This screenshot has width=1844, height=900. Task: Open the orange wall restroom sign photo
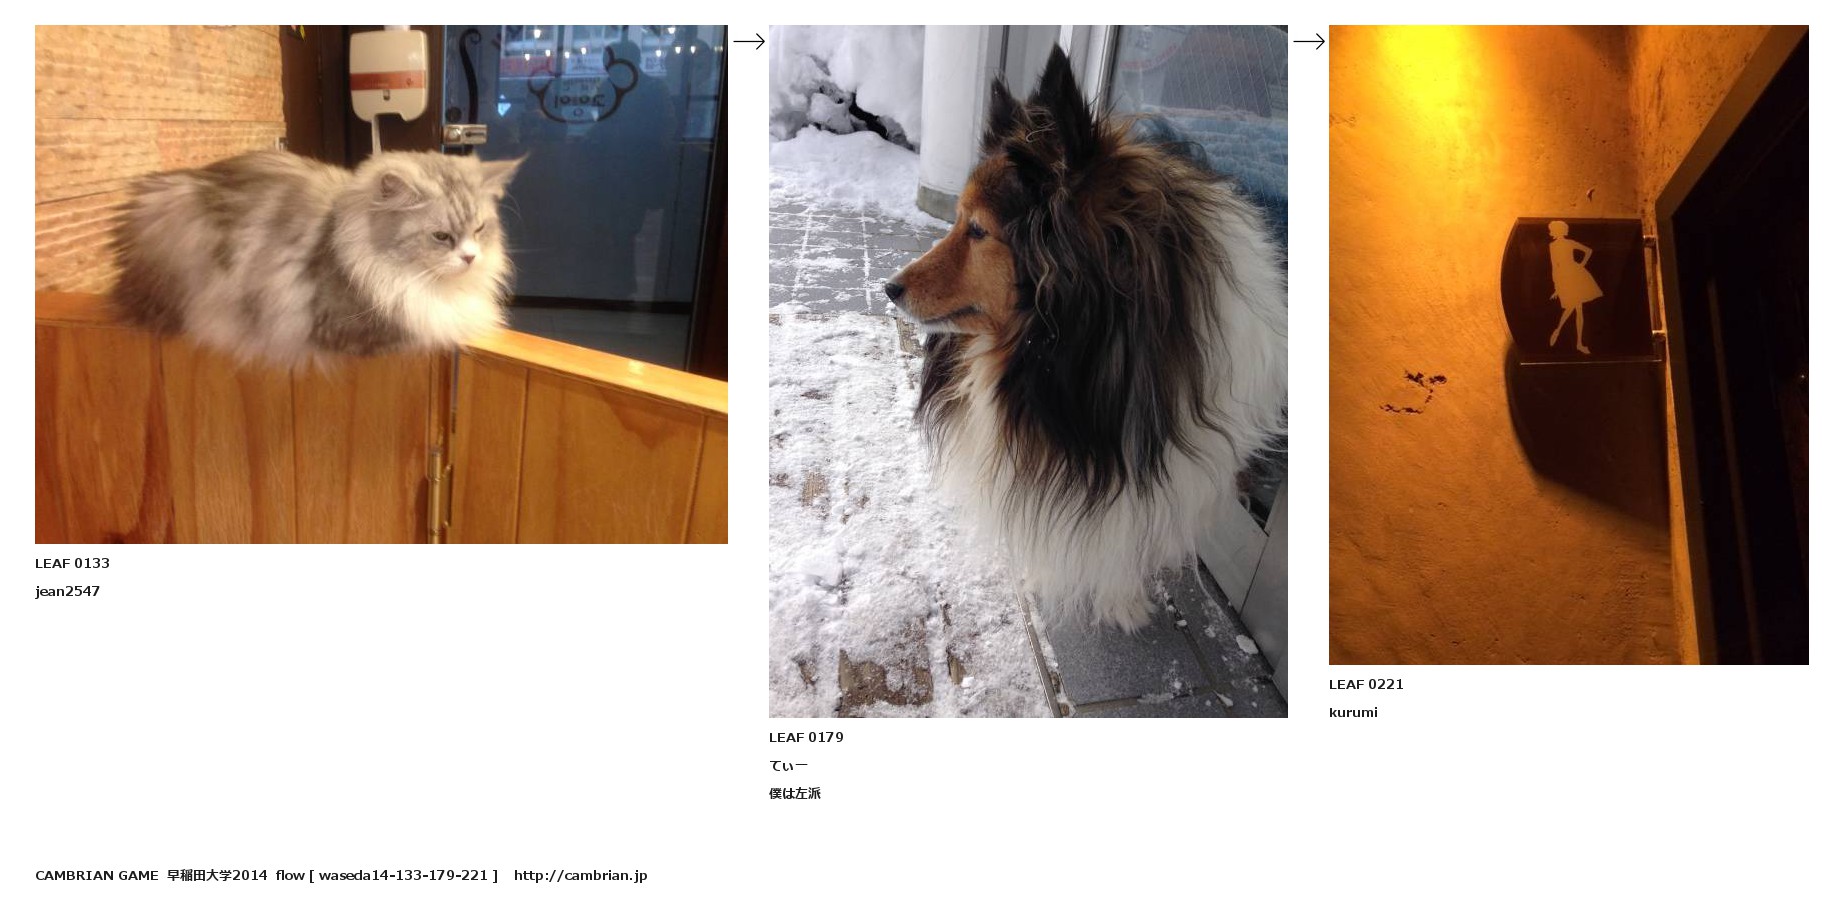1568,345
